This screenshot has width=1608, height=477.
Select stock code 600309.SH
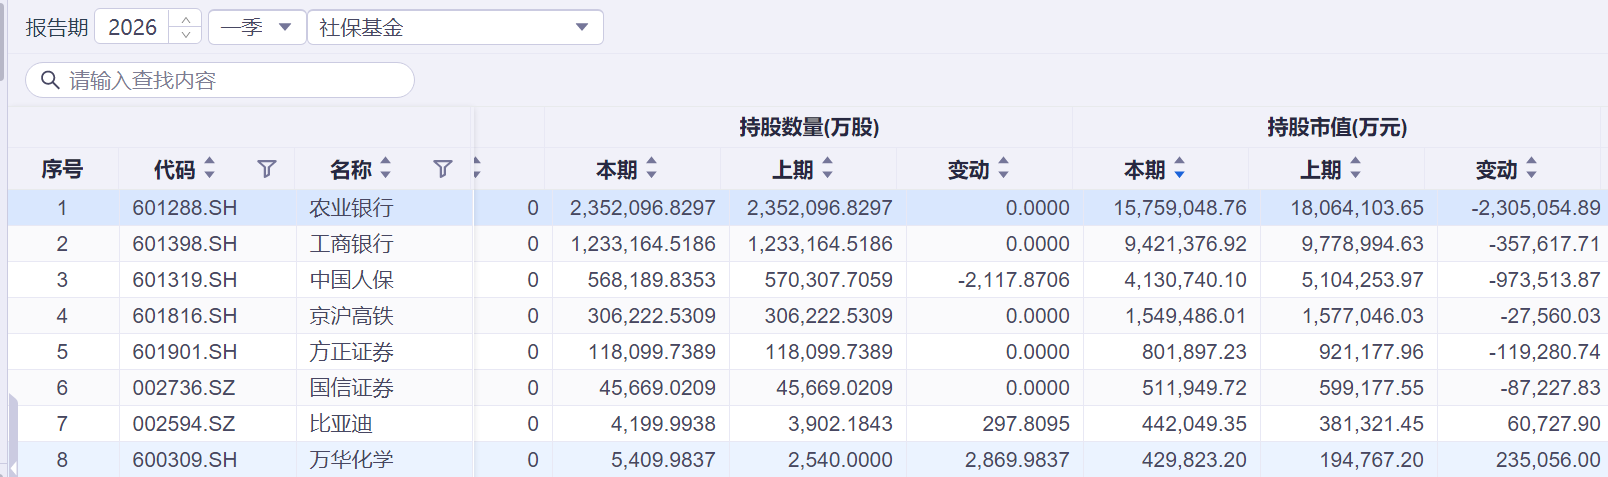pos(185,460)
